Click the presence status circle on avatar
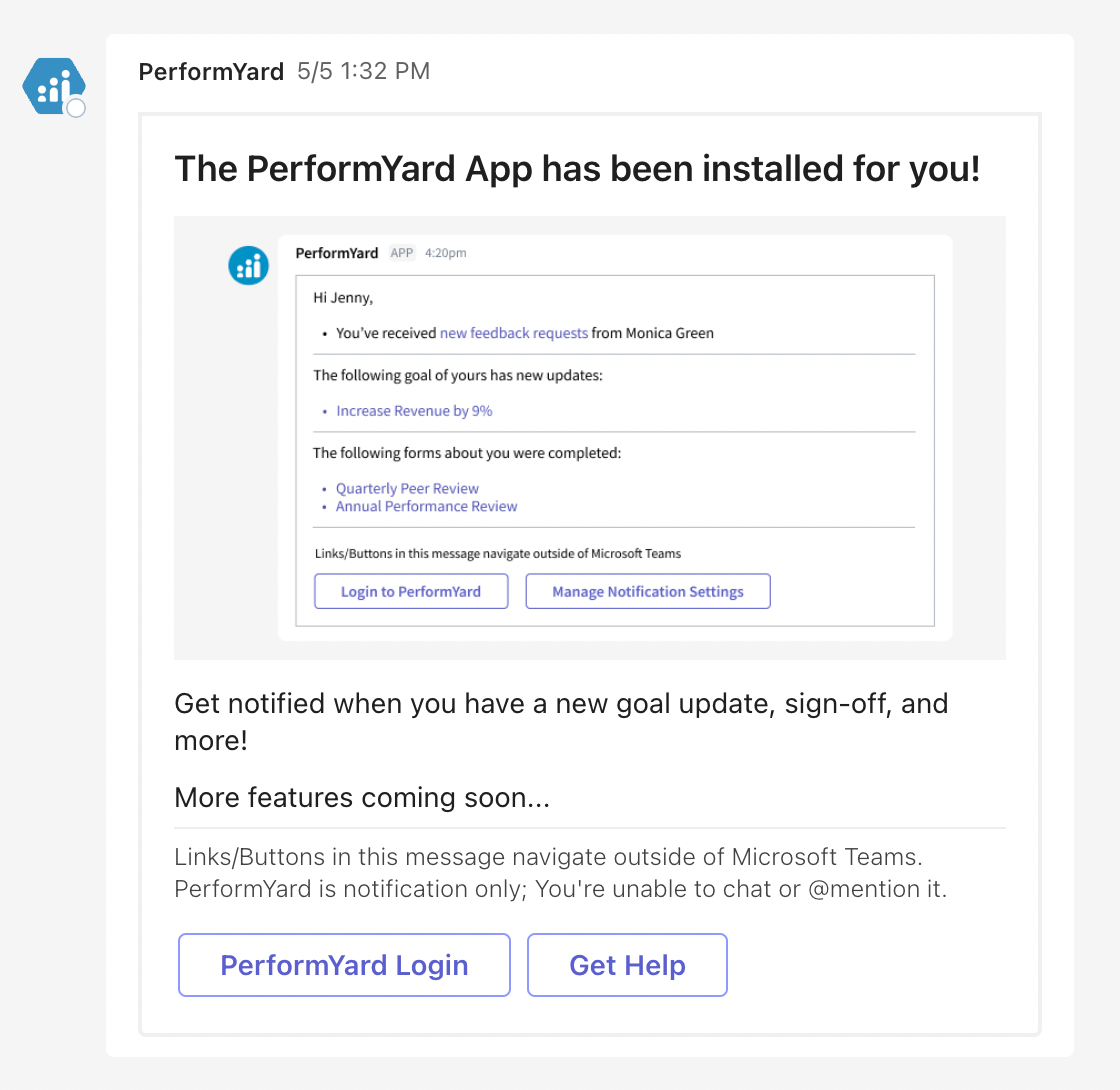The height and width of the screenshot is (1090, 1120). click(76, 108)
